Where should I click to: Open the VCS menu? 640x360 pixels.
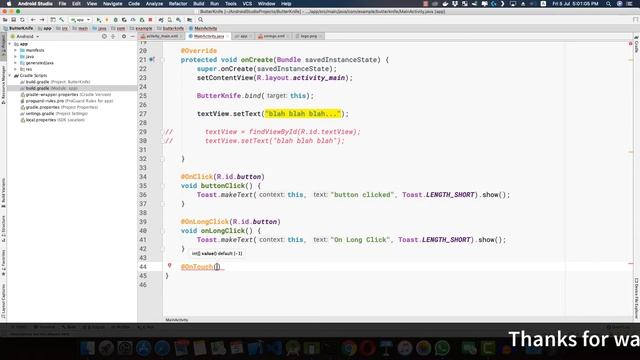(x=247, y=4)
